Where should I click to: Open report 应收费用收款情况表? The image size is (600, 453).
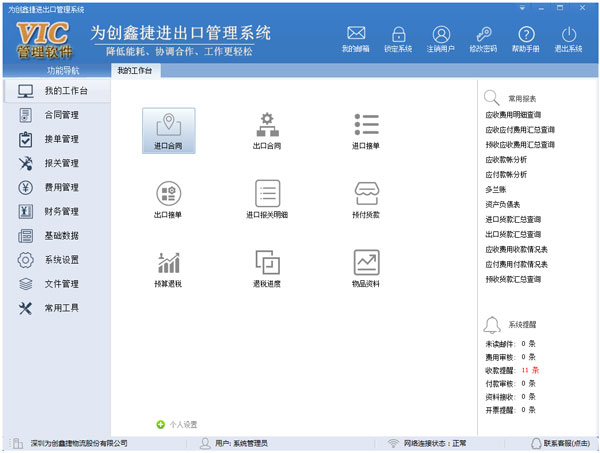[x=516, y=249]
